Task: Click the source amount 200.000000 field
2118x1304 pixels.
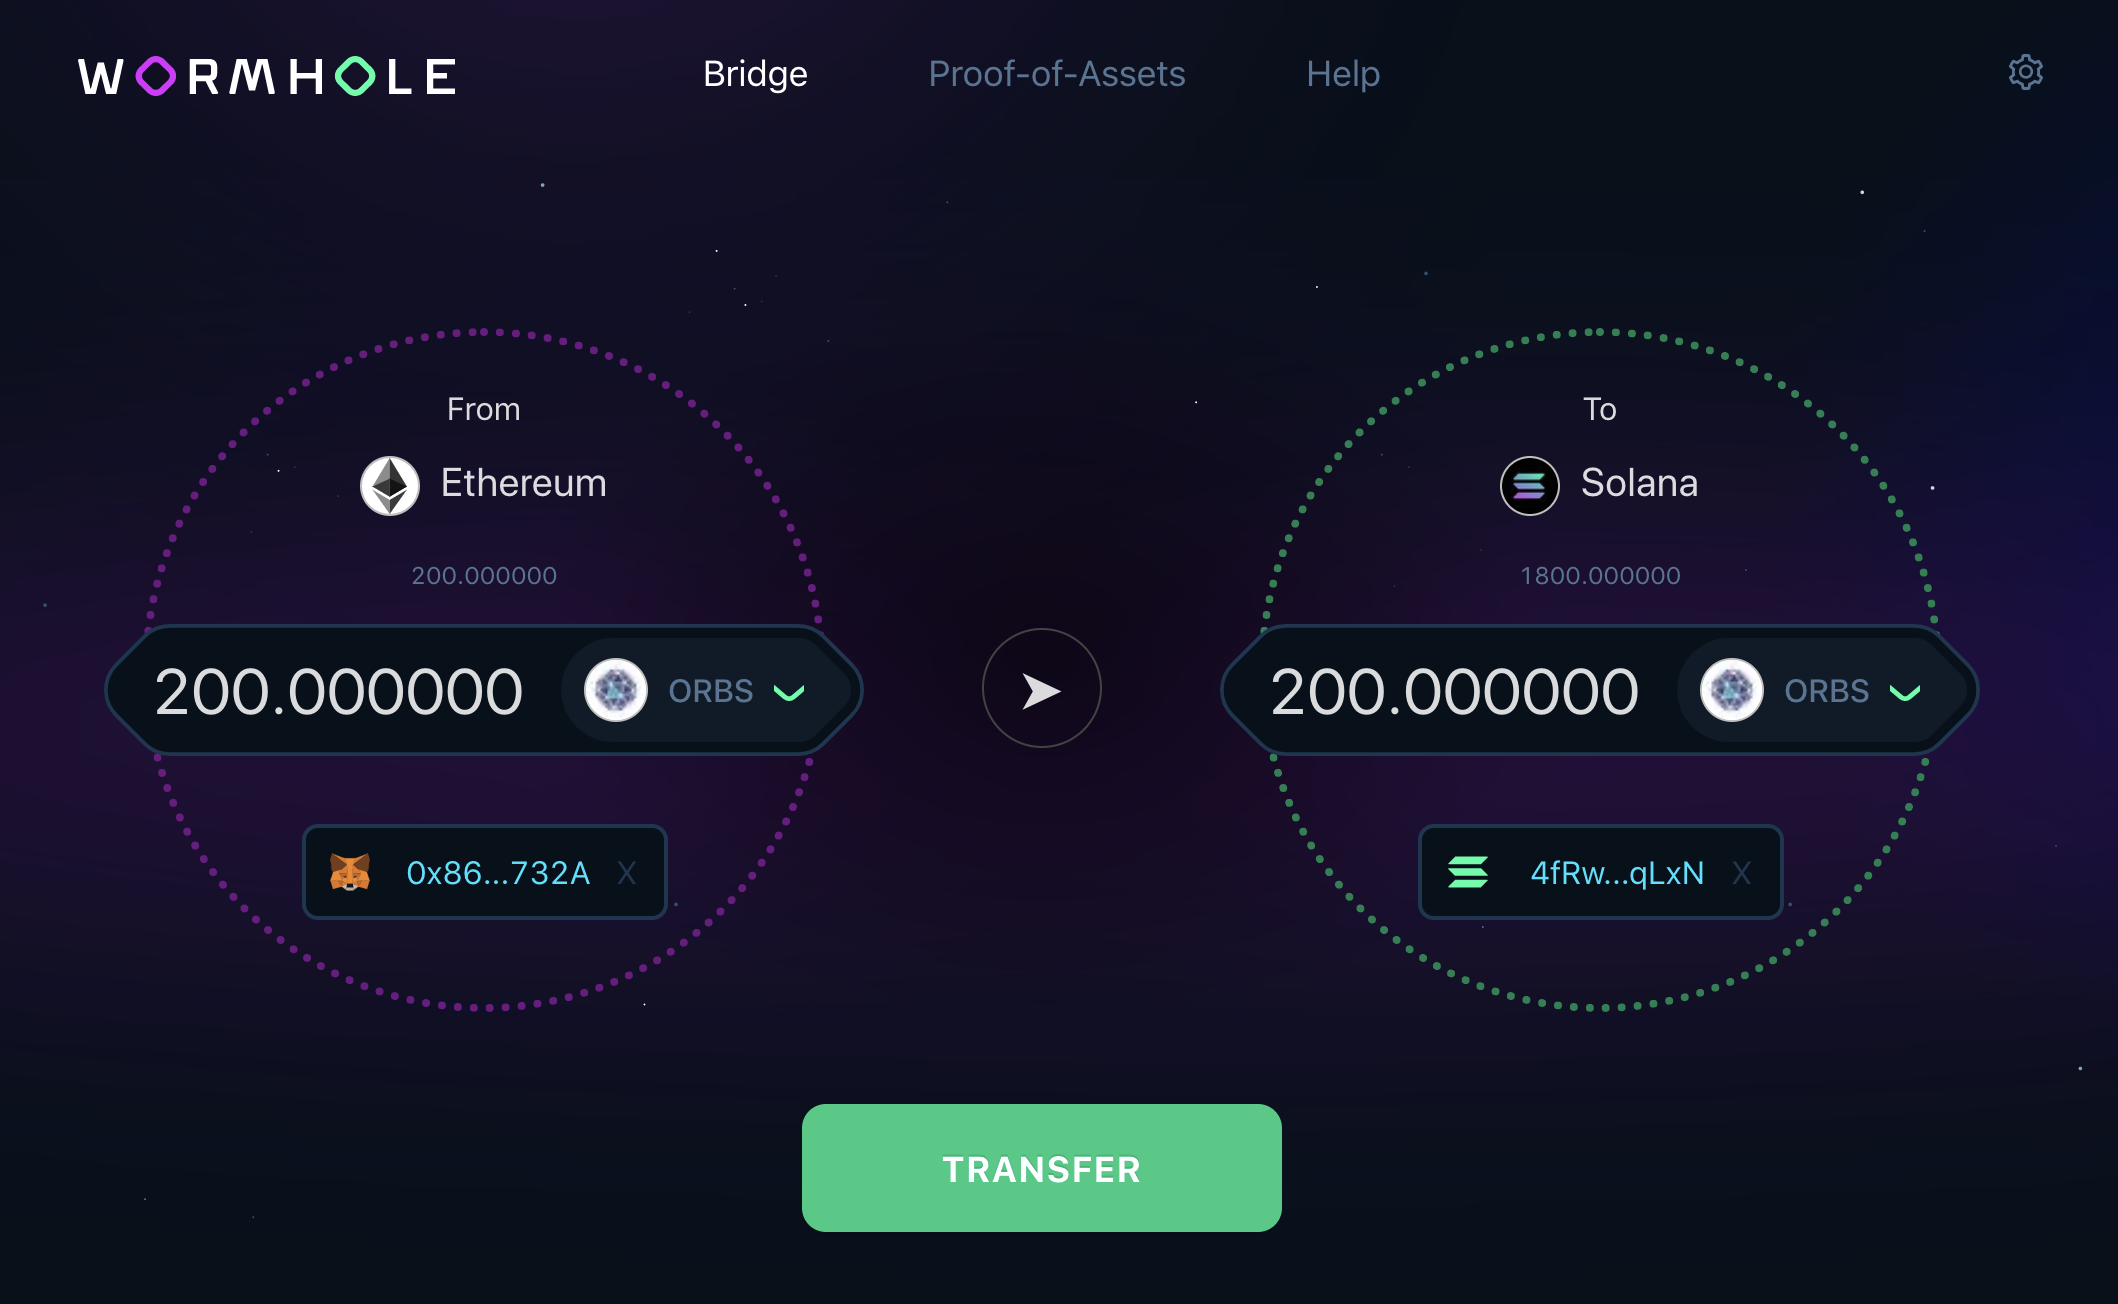Action: [x=339, y=692]
